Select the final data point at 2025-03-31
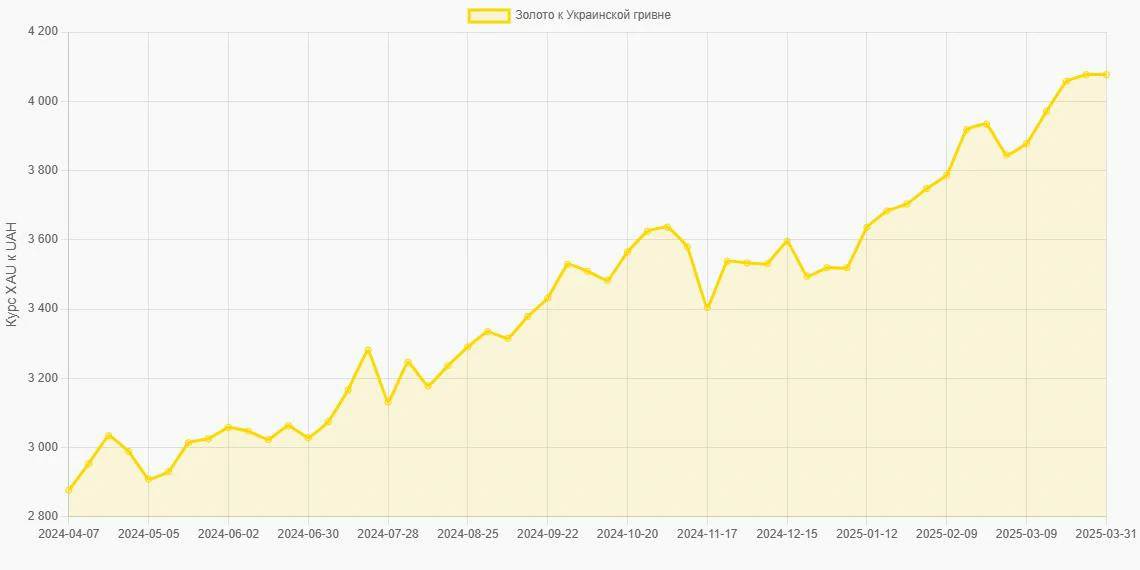 pyautogui.click(x=1107, y=74)
